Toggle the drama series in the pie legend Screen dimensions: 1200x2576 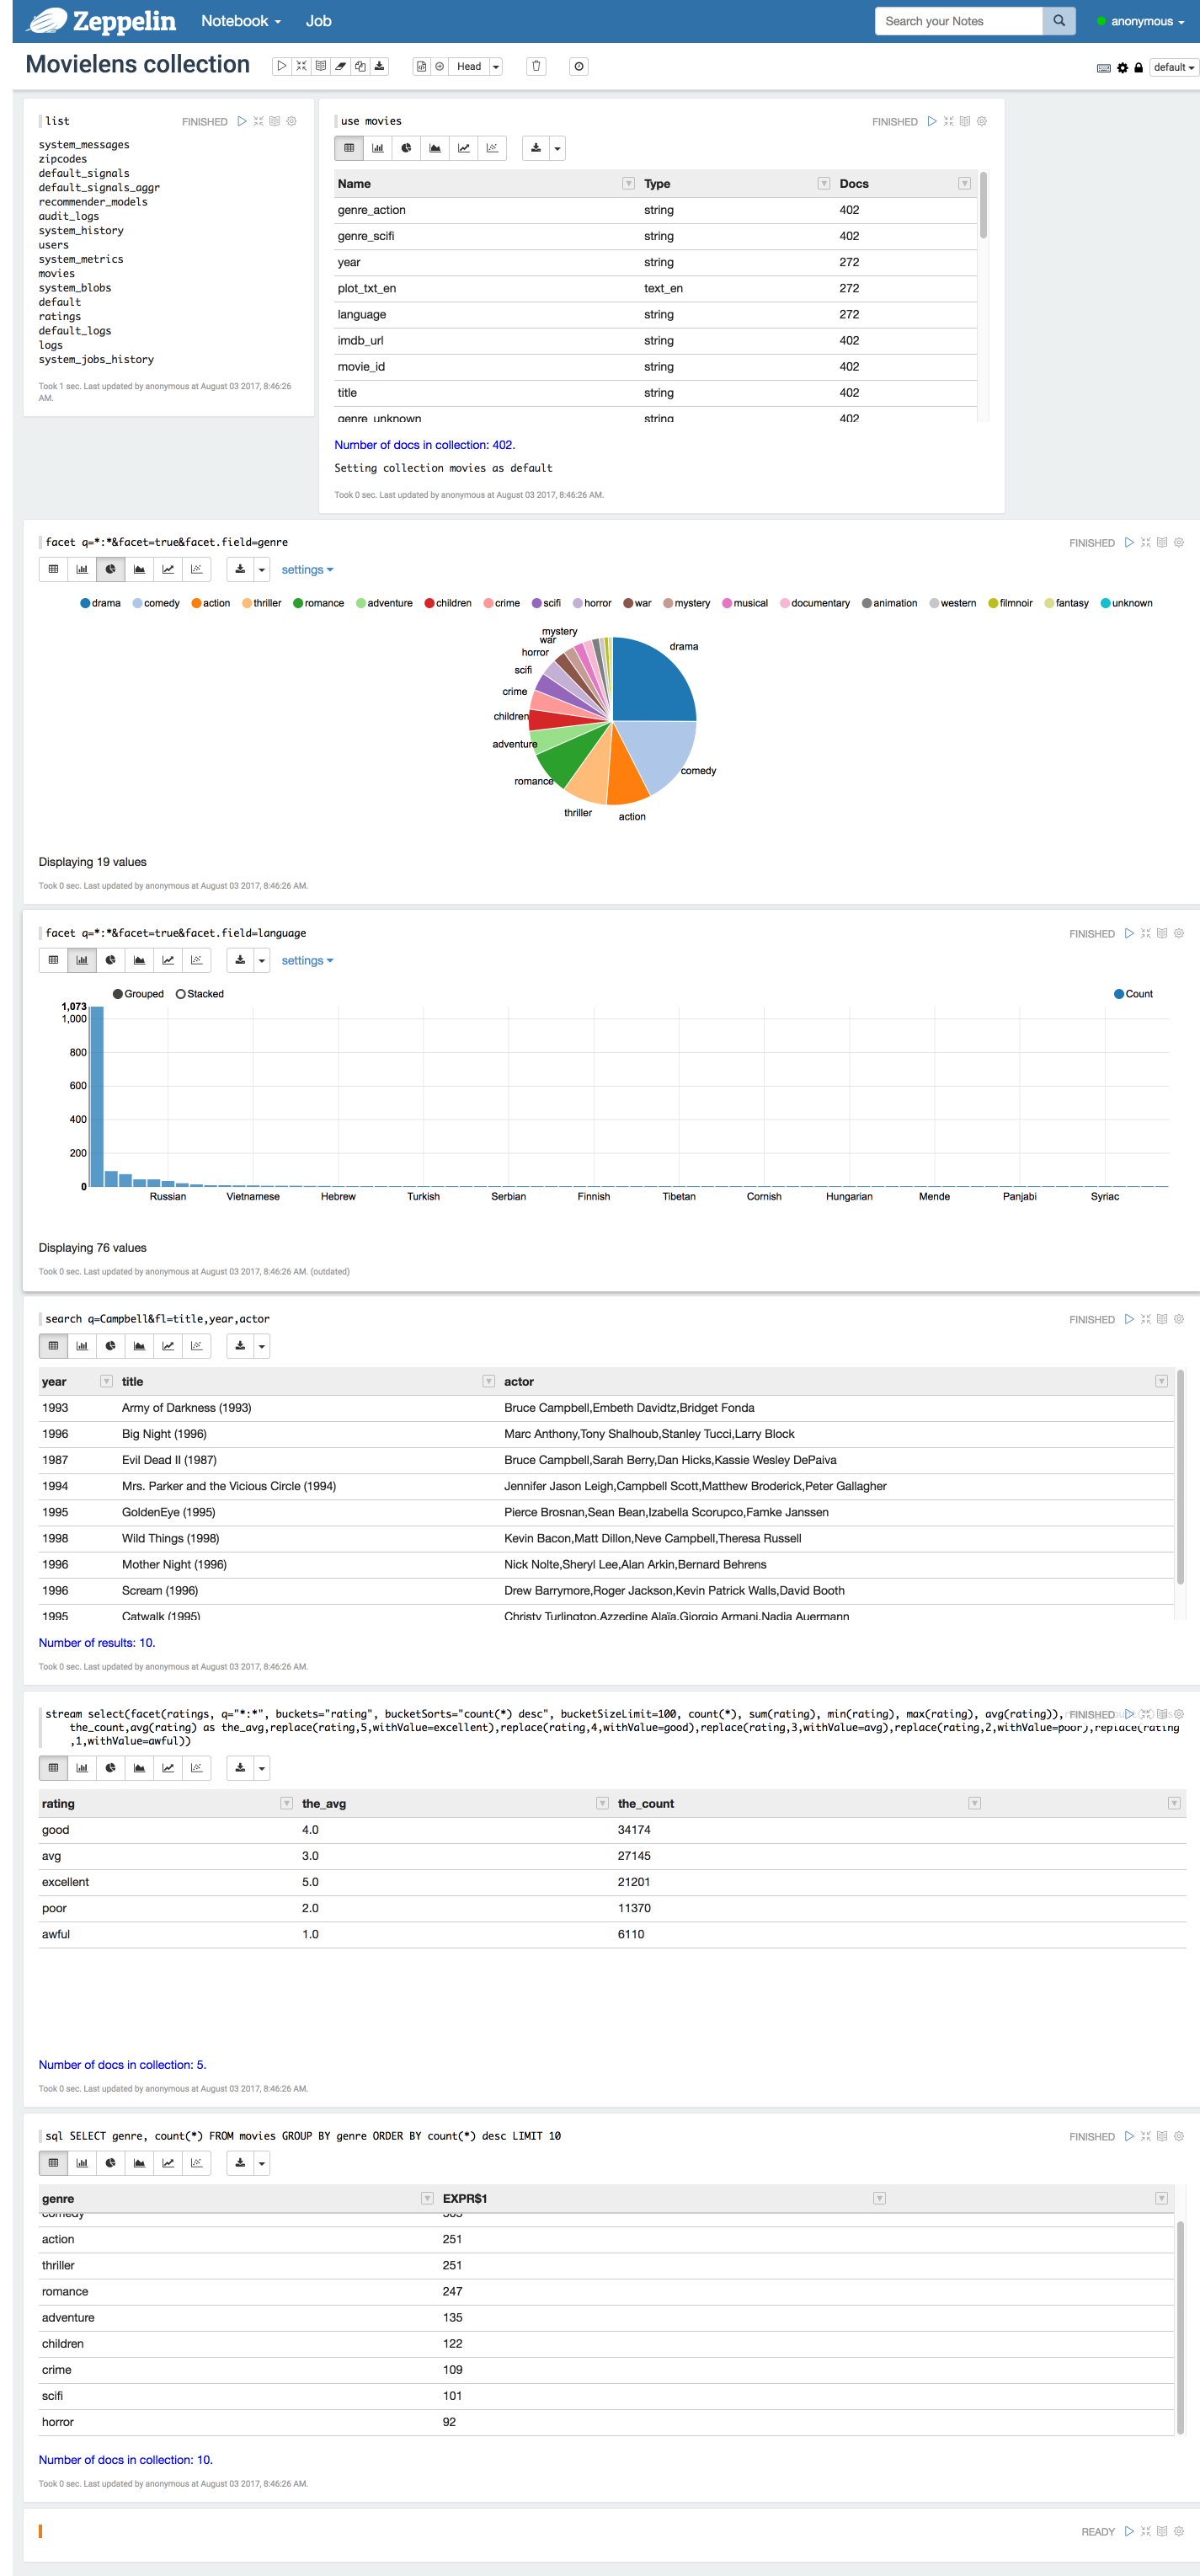coord(100,603)
